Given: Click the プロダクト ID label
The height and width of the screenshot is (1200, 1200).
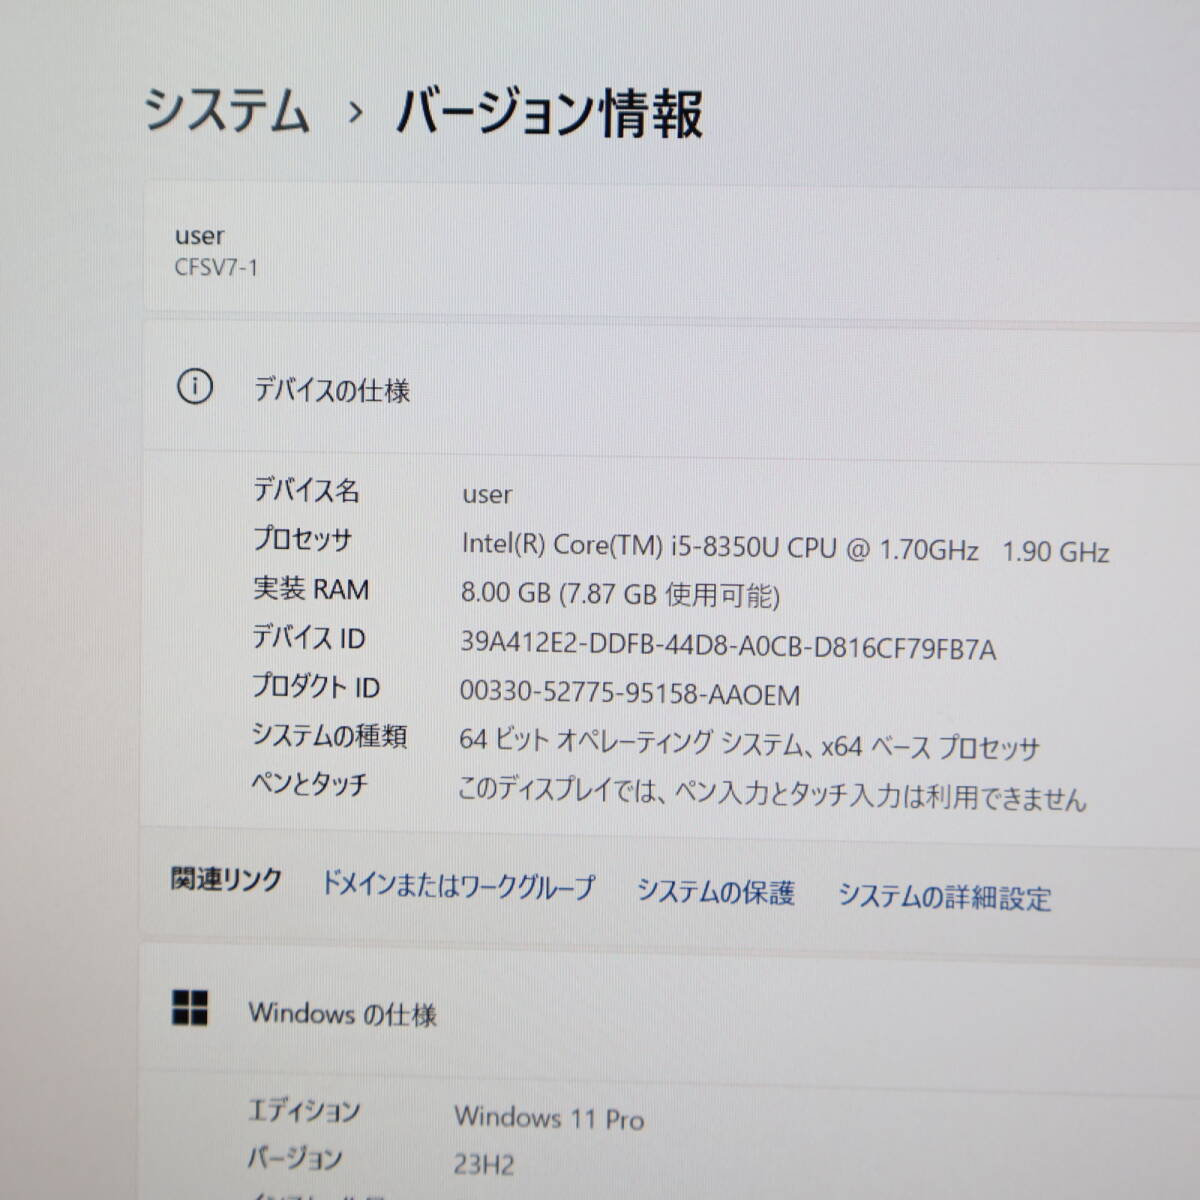Looking at the screenshot, I should (315, 686).
